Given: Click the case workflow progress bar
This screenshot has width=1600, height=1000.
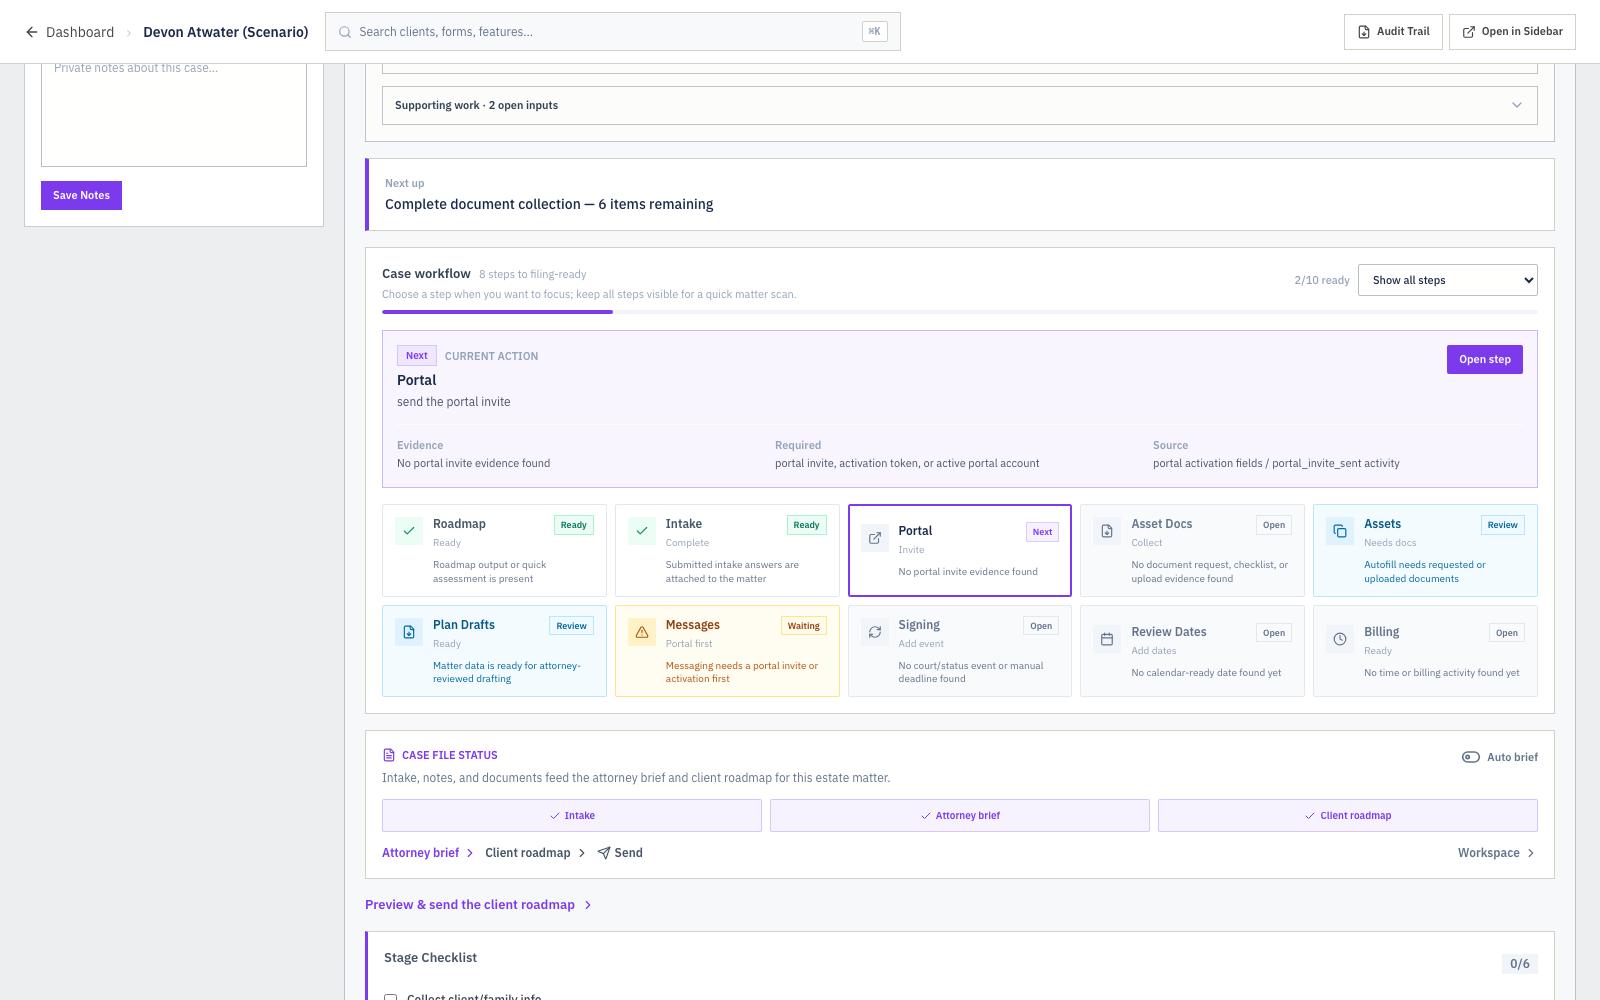Looking at the screenshot, I should 960,312.
